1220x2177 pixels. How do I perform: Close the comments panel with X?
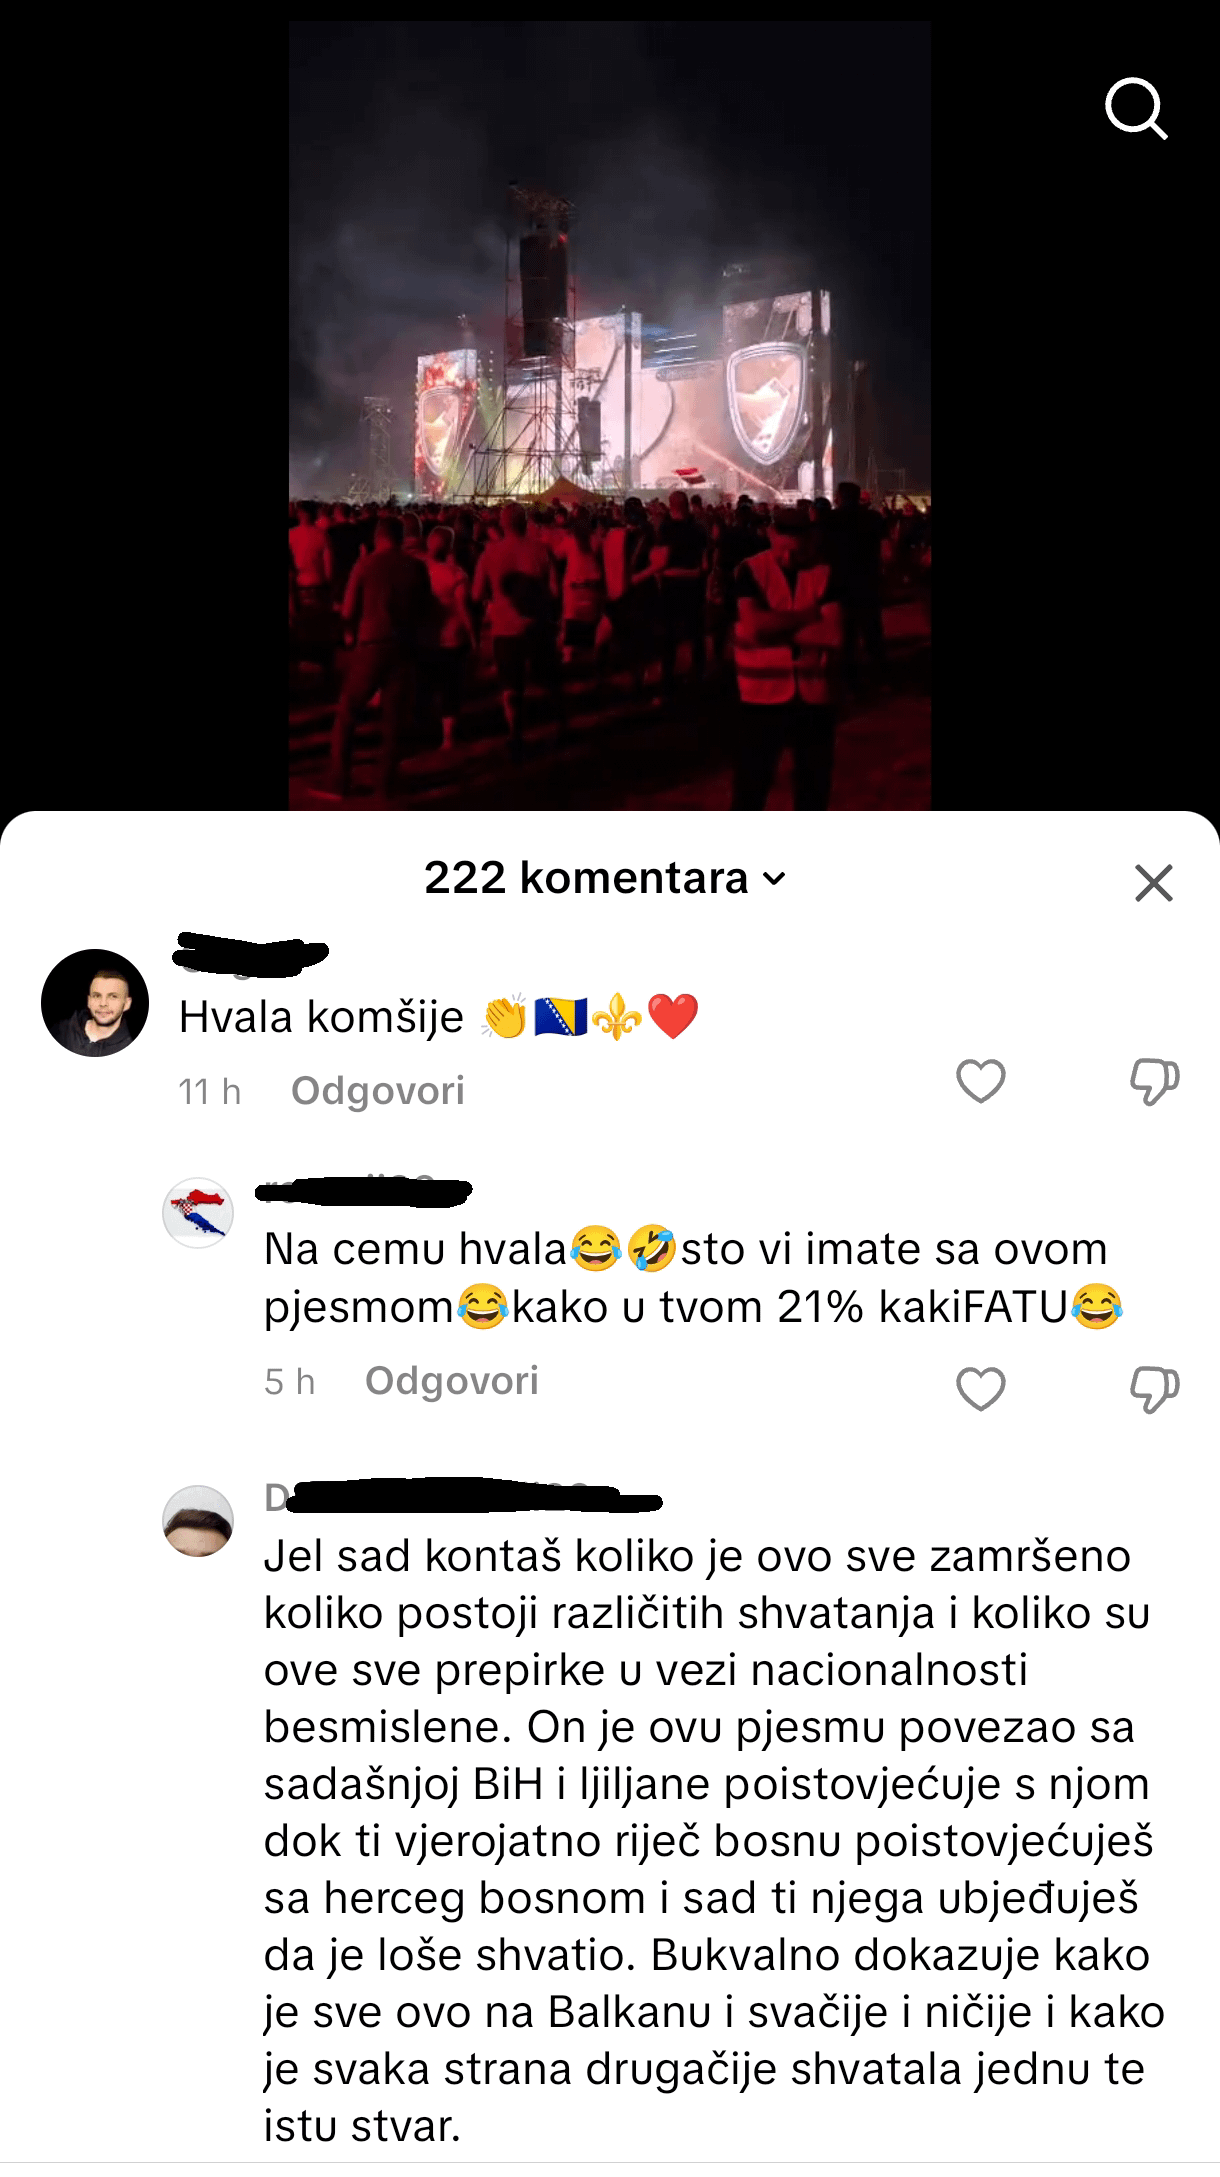(1154, 883)
